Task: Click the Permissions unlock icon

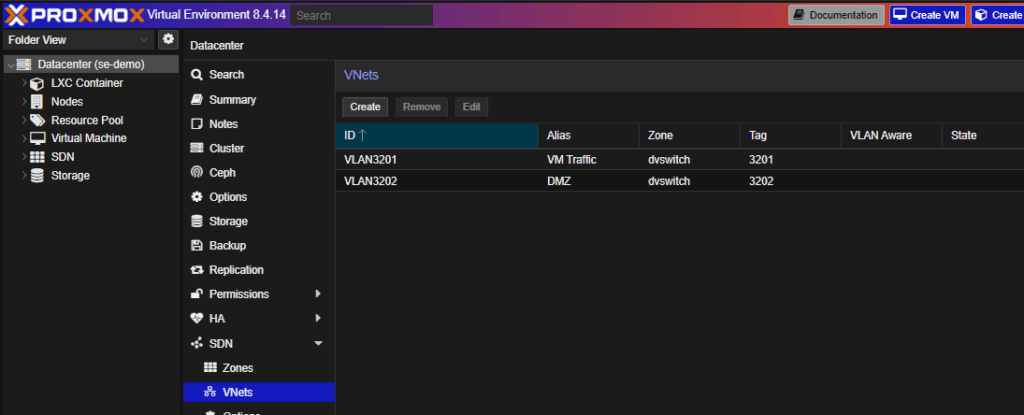Action: (x=197, y=294)
